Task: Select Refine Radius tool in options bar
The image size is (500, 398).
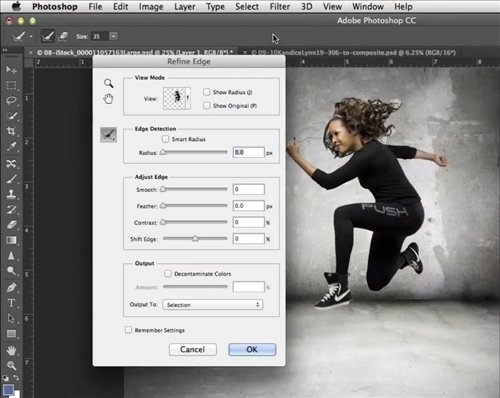Action: pos(48,36)
